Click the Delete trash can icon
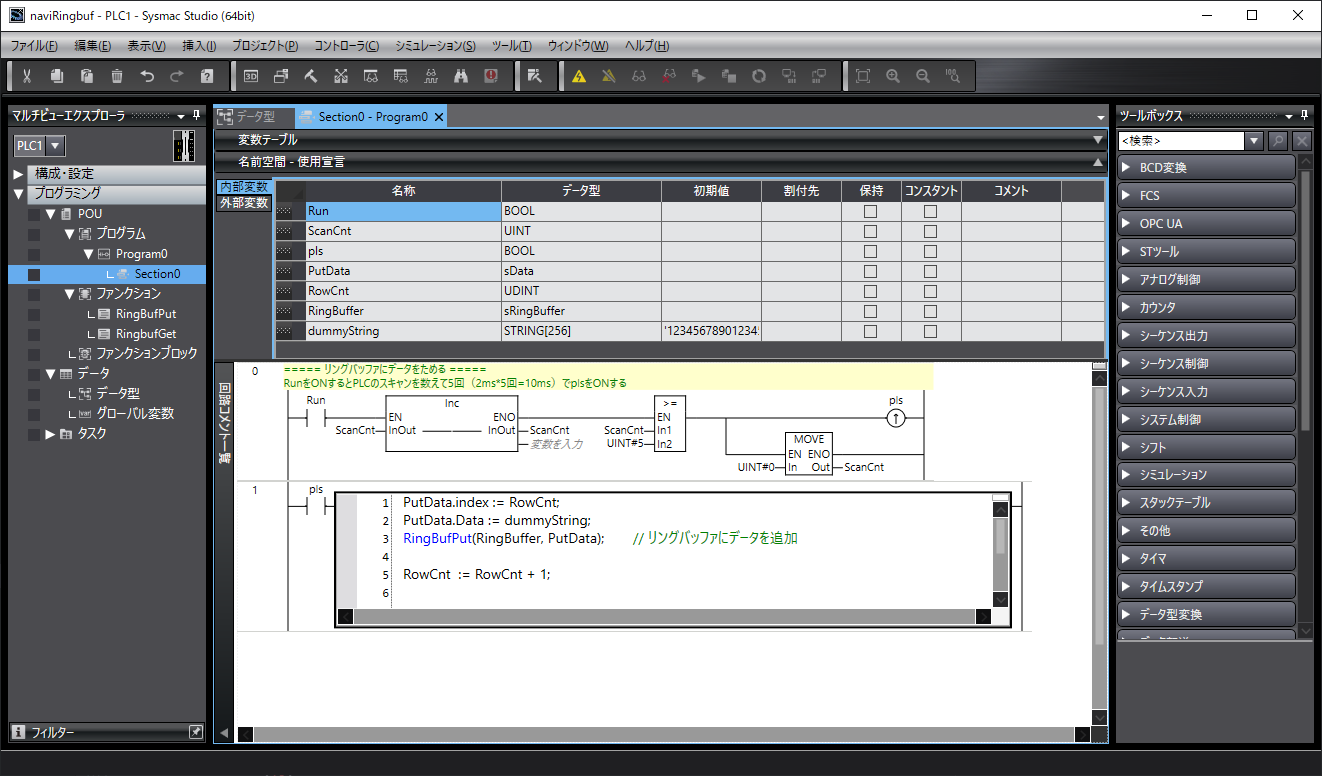 coord(117,76)
